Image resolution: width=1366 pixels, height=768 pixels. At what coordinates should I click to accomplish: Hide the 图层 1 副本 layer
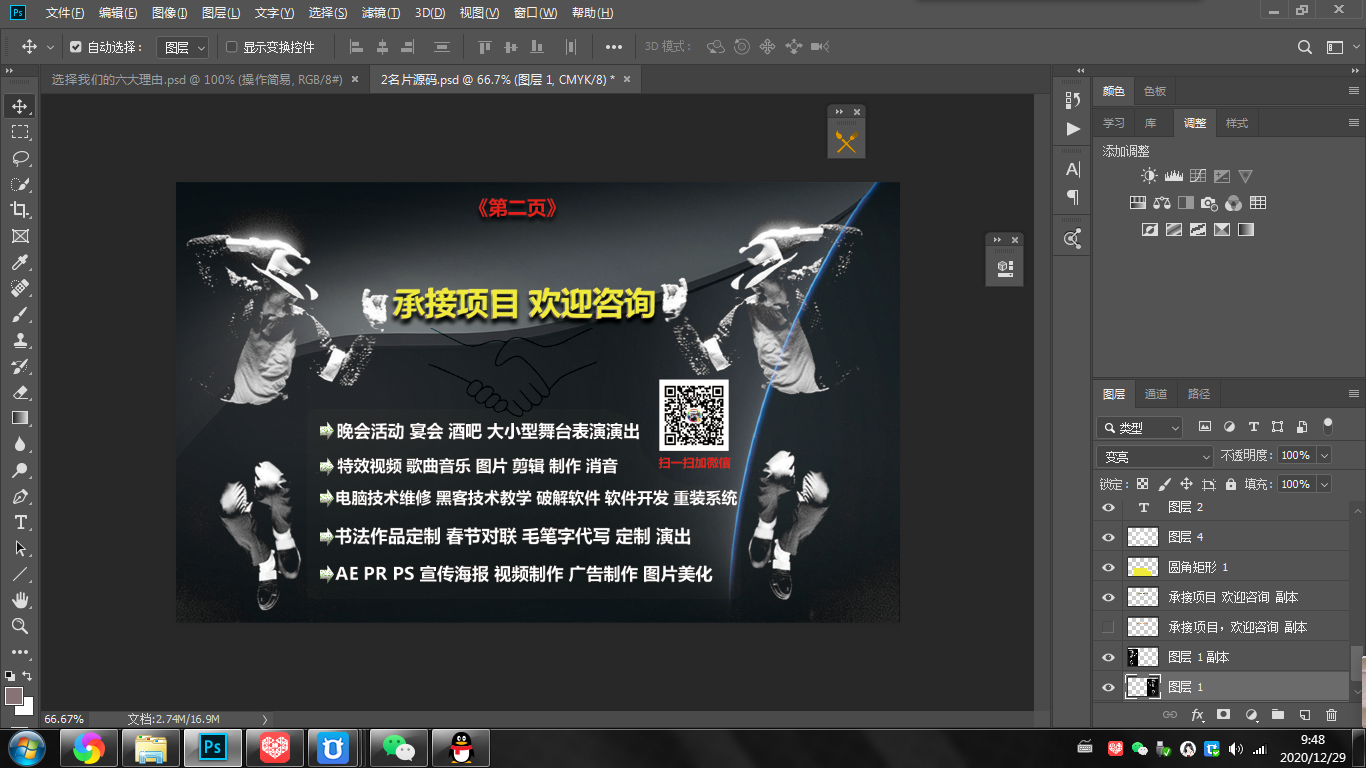[x=1108, y=657]
